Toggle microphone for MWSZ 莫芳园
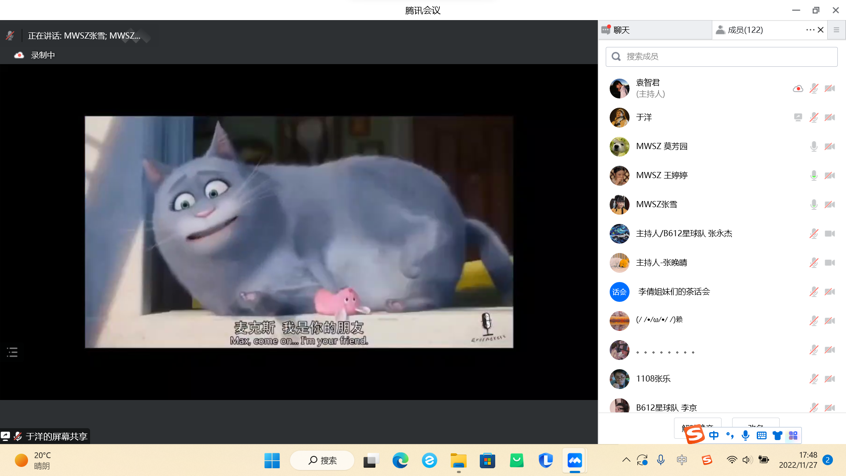The height and width of the screenshot is (476, 846). 814,147
